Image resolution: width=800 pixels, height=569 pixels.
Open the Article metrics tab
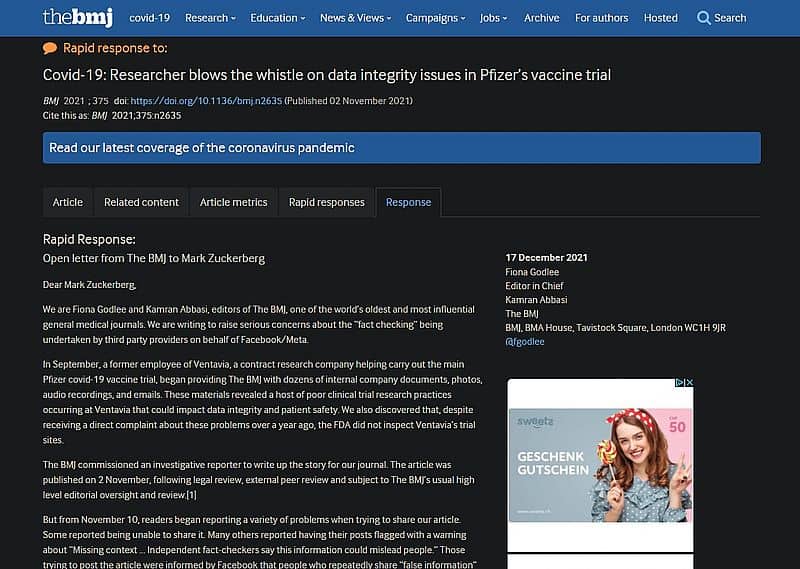coord(233,202)
